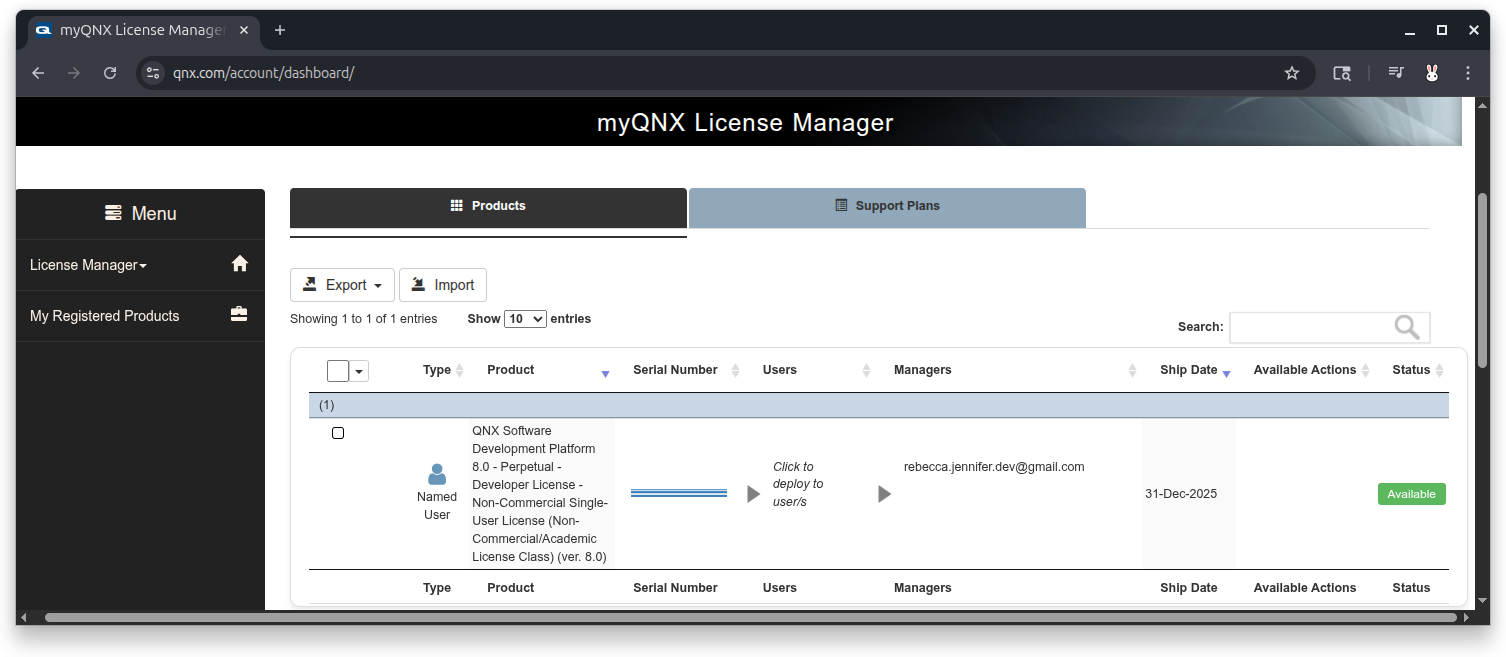
Task: Click the arrow icon next to serial number
Action: (x=753, y=494)
